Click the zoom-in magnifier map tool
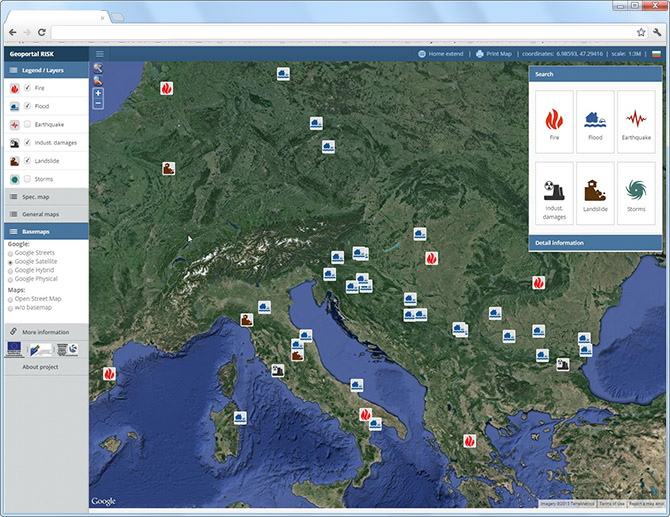The width and height of the screenshot is (670, 517). (98, 68)
